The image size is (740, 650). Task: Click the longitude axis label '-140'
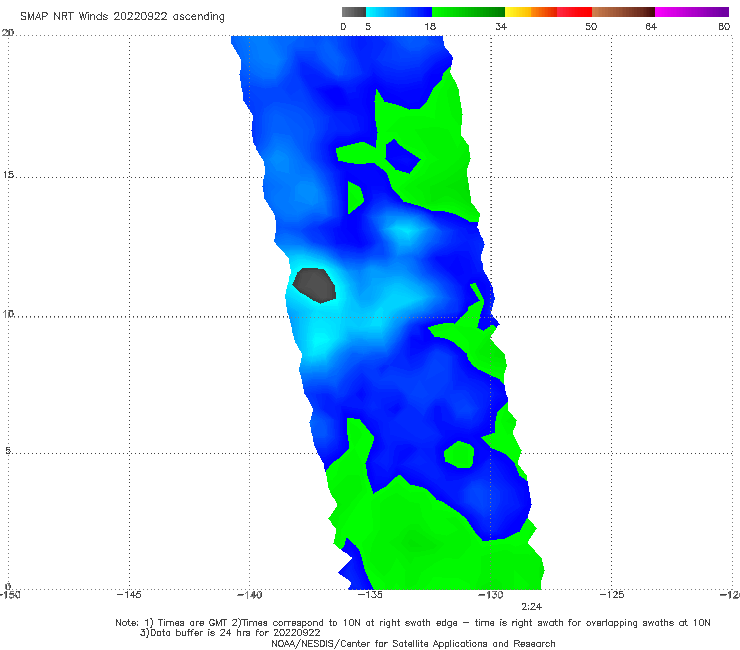(249, 595)
